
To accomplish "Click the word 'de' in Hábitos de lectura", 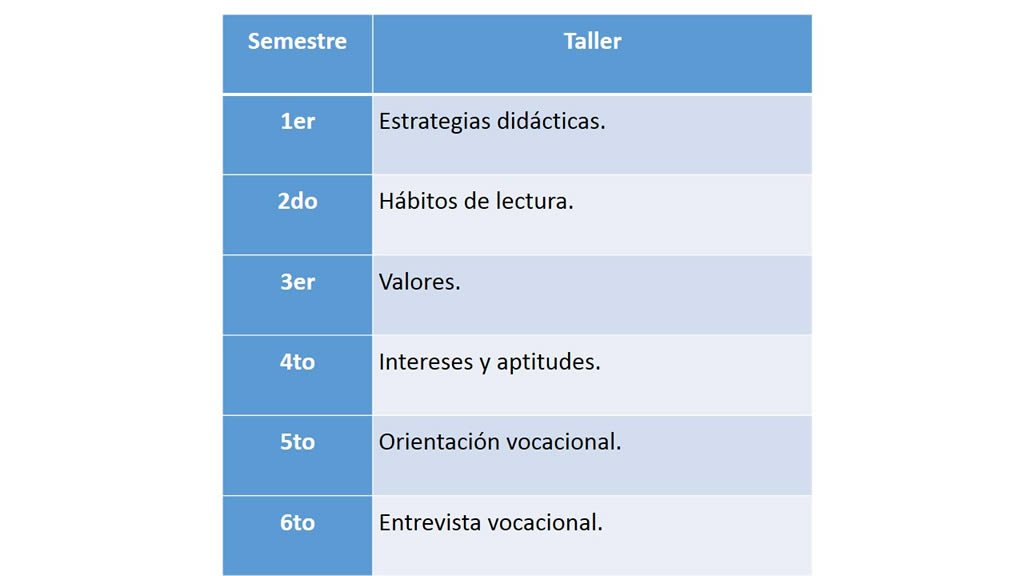I will coord(476,202).
